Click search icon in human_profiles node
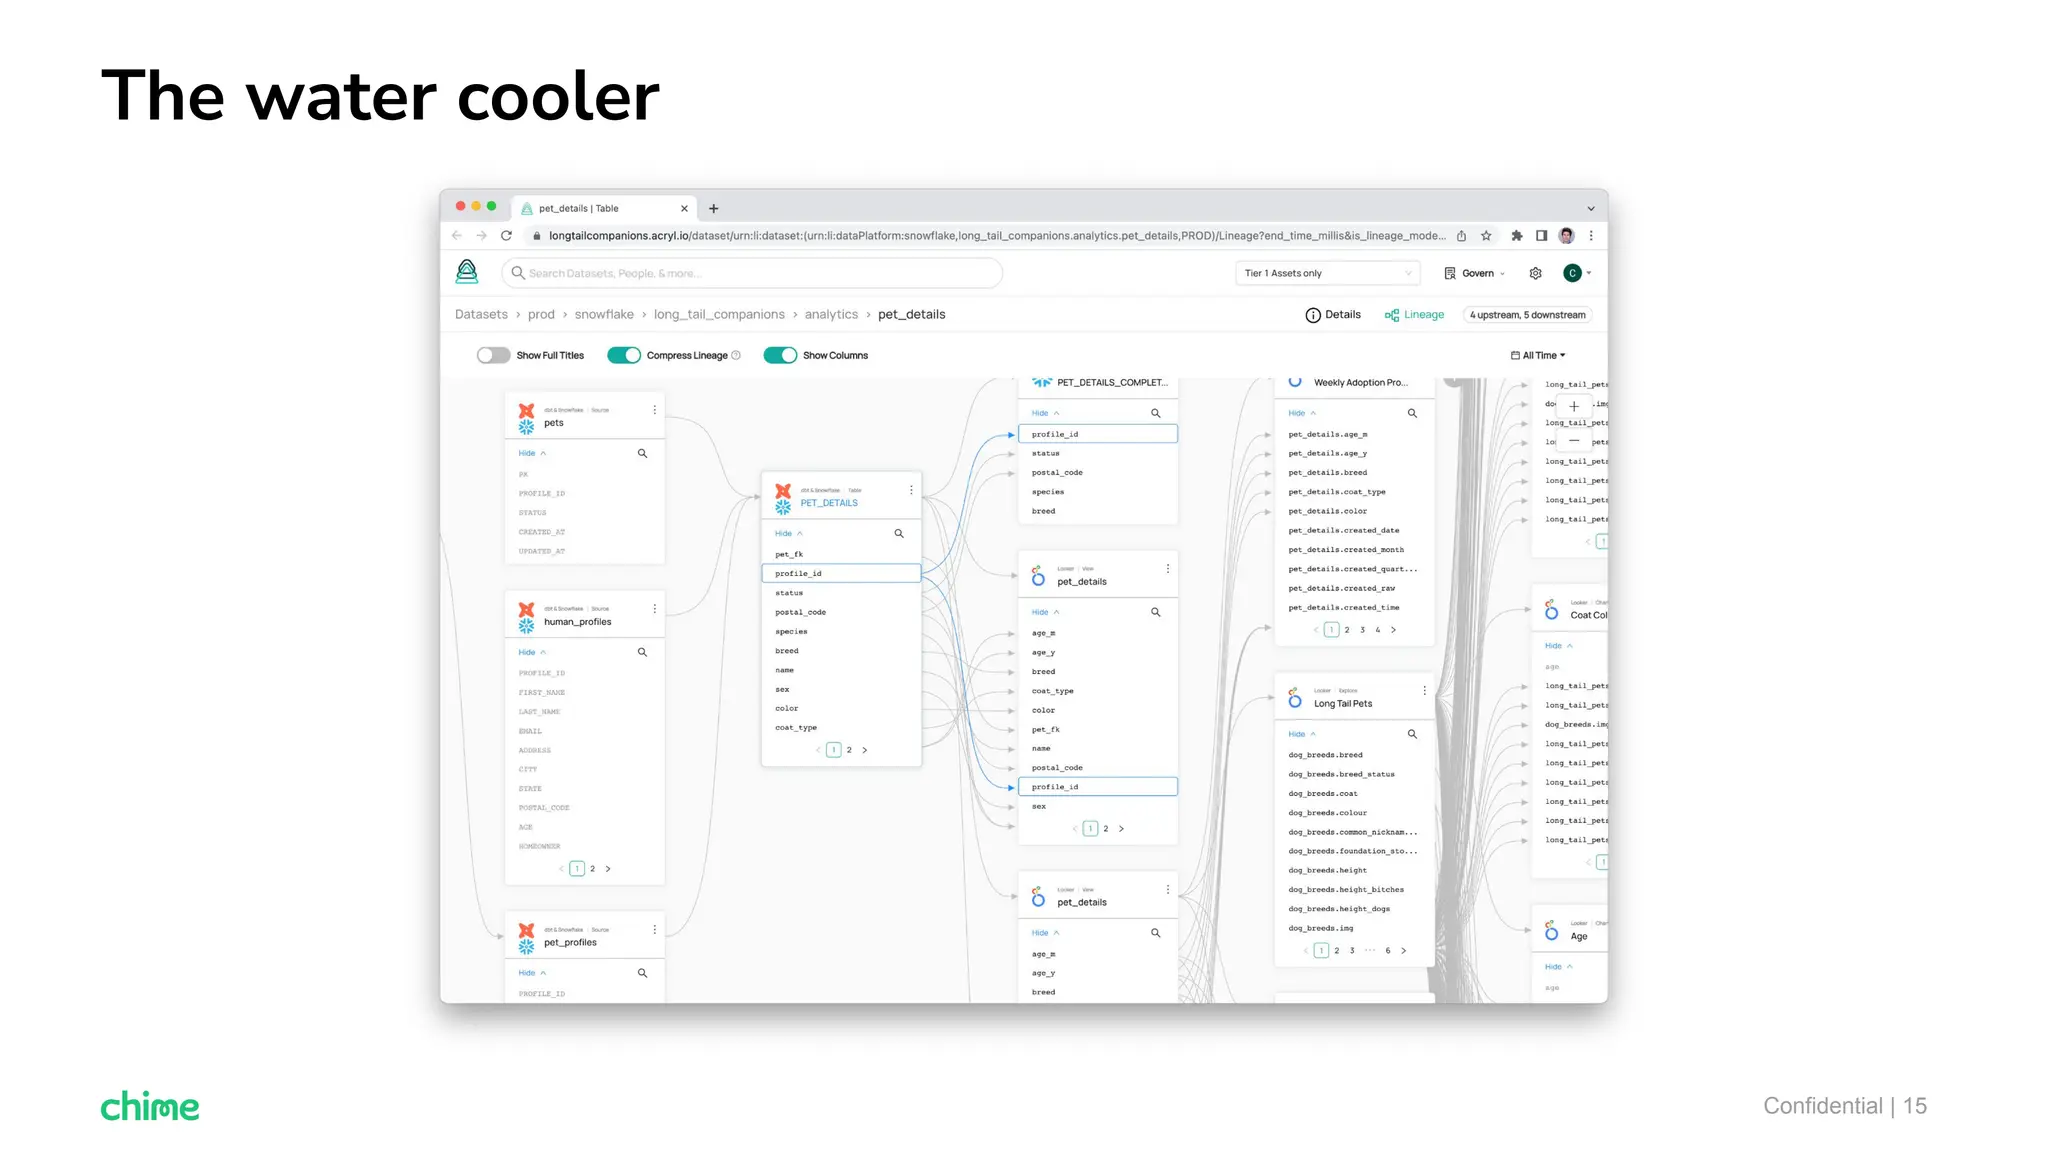2048x1152 pixels. tap(642, 652)
